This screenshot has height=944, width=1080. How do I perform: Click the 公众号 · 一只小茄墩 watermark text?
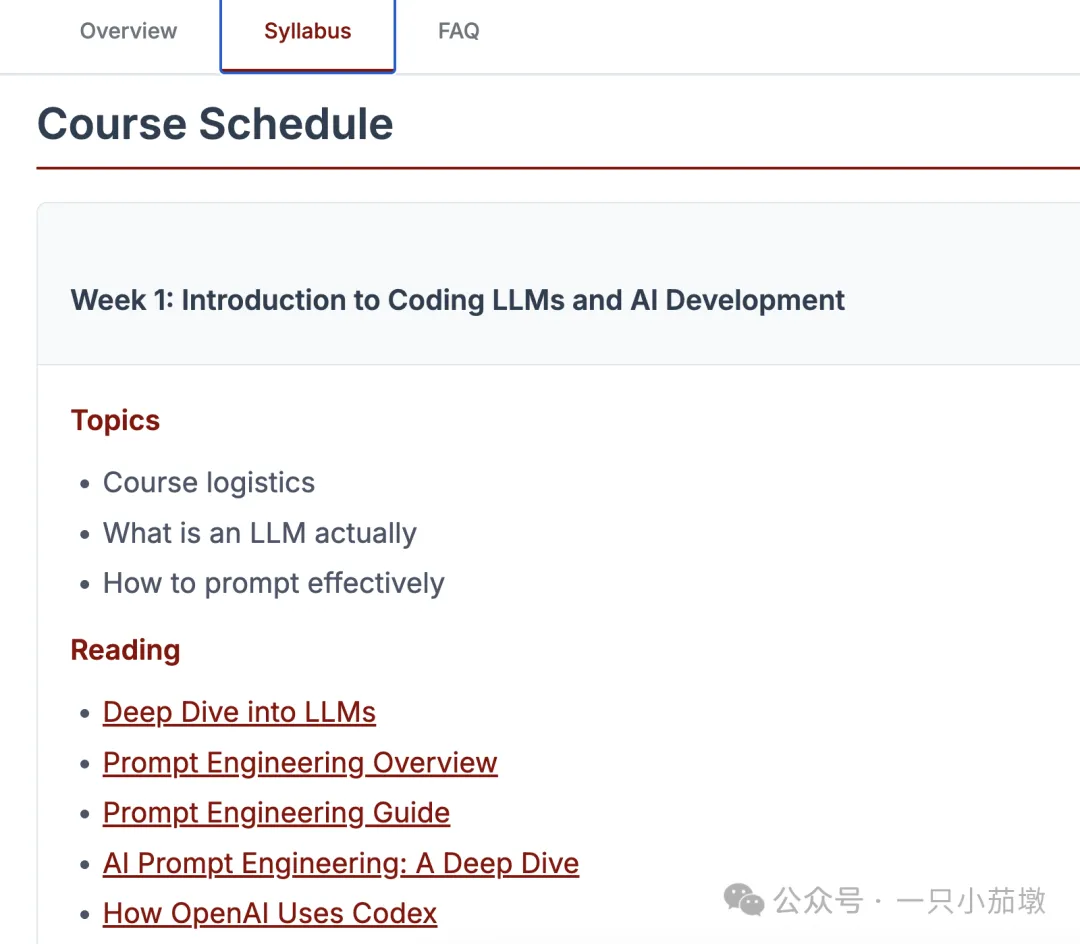(x=910, y=901)
